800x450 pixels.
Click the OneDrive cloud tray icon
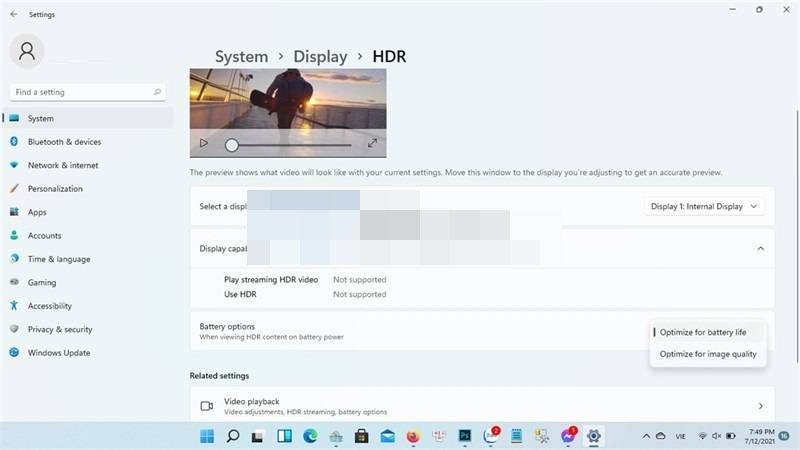pyautogui.click(x=661, y=436)
